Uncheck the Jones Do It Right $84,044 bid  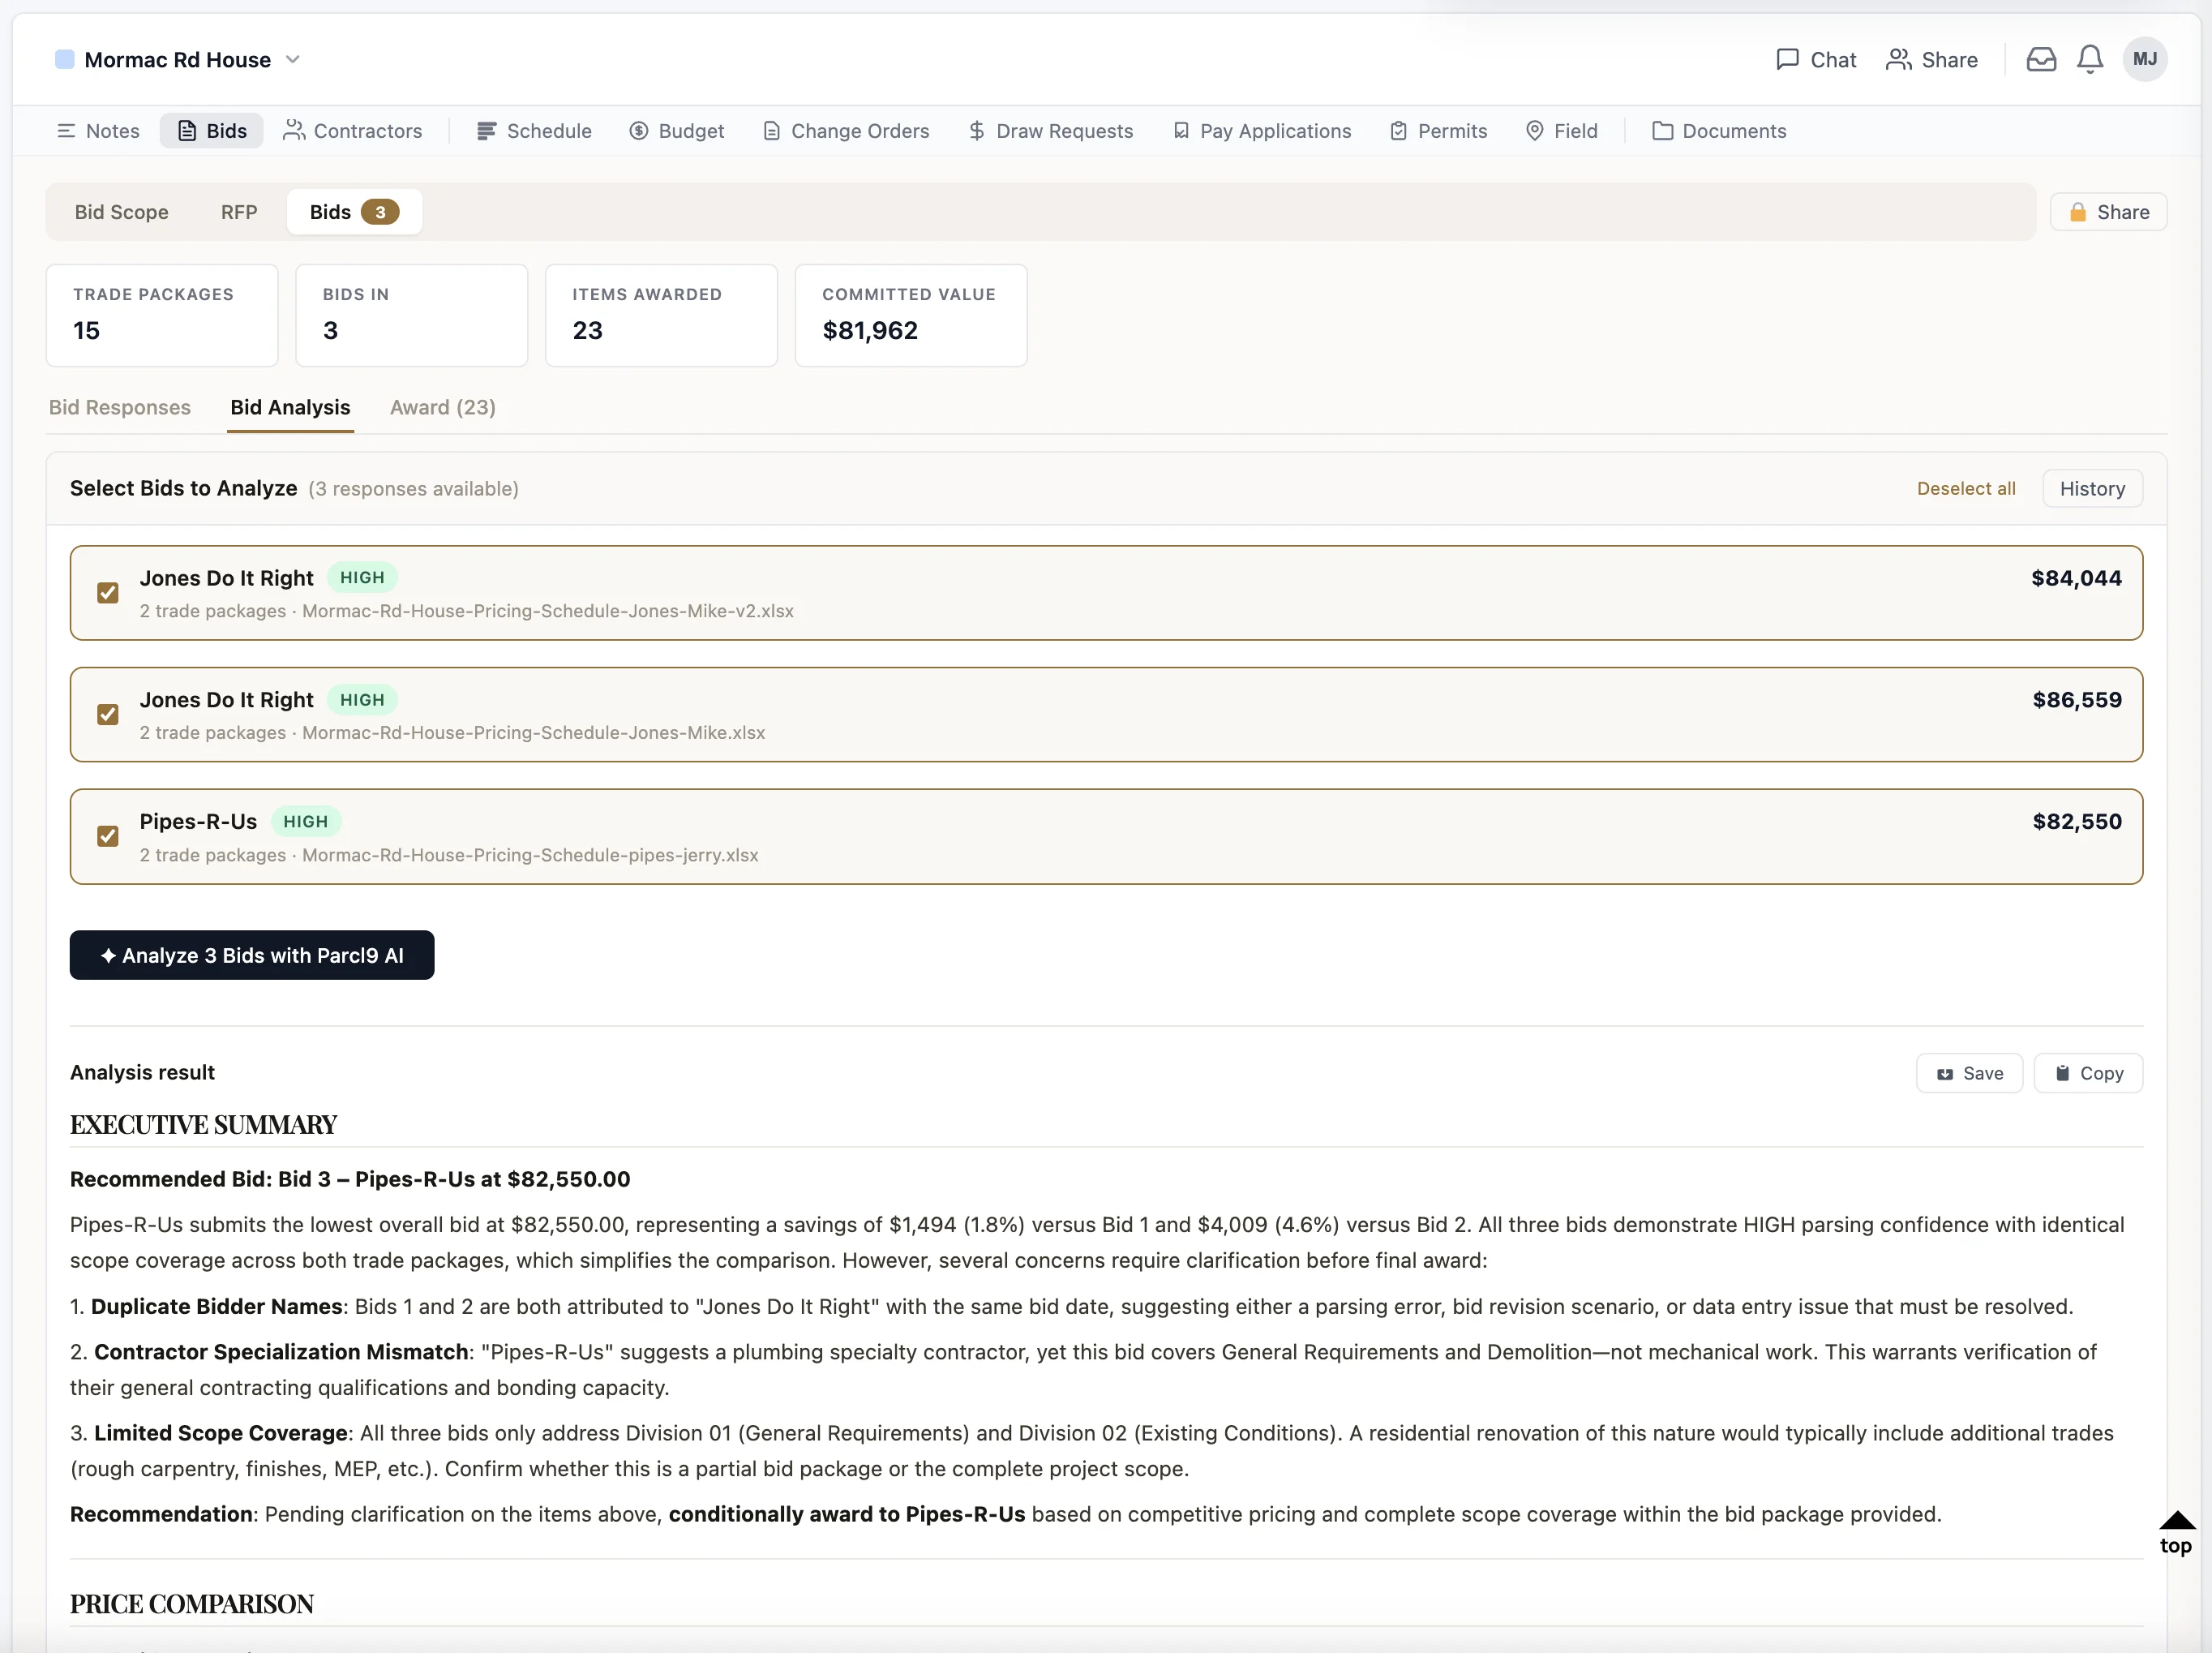click(x=108, y=593)
